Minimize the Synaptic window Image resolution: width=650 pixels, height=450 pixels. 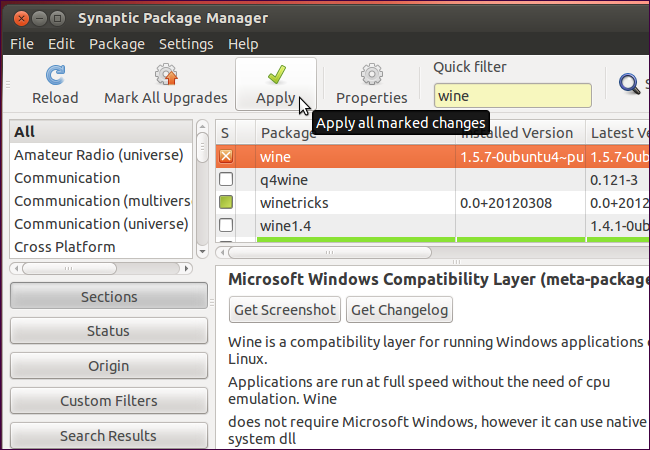pos(39,18)
